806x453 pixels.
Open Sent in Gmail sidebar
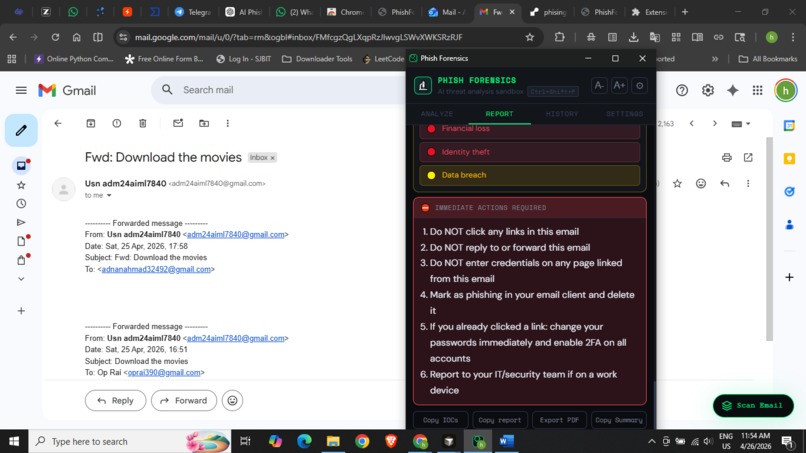point(21,223)
